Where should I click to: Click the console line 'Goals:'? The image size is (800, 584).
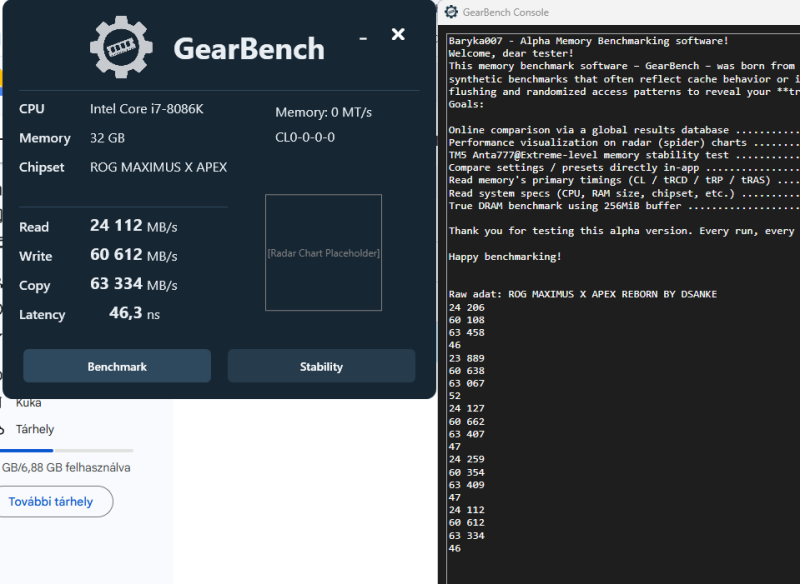tap(466, 104)
